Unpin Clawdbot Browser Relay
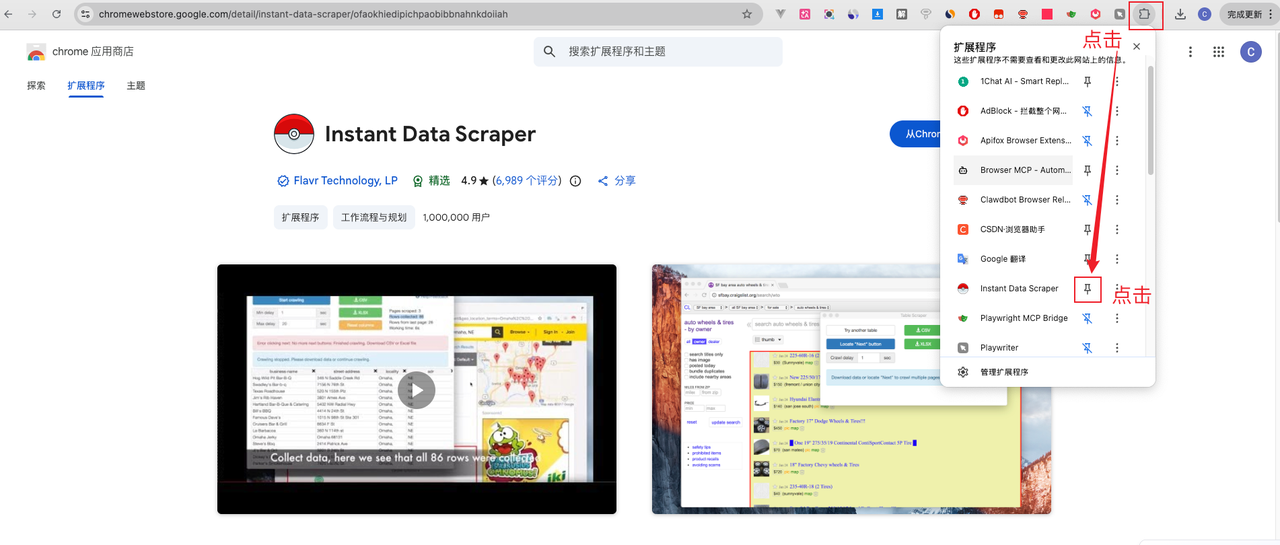 tap(1087, 200)
